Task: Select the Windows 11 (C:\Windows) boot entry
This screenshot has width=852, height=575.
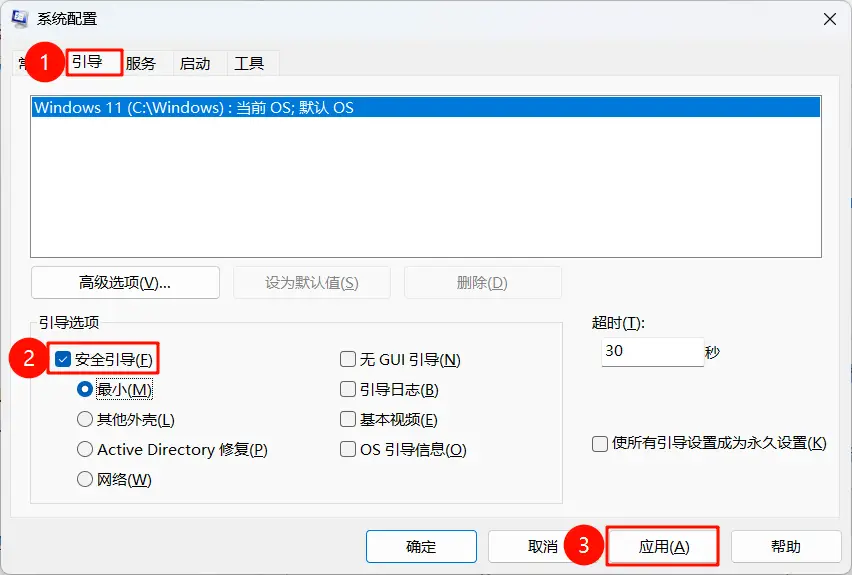Action: (x=426, y=107)
